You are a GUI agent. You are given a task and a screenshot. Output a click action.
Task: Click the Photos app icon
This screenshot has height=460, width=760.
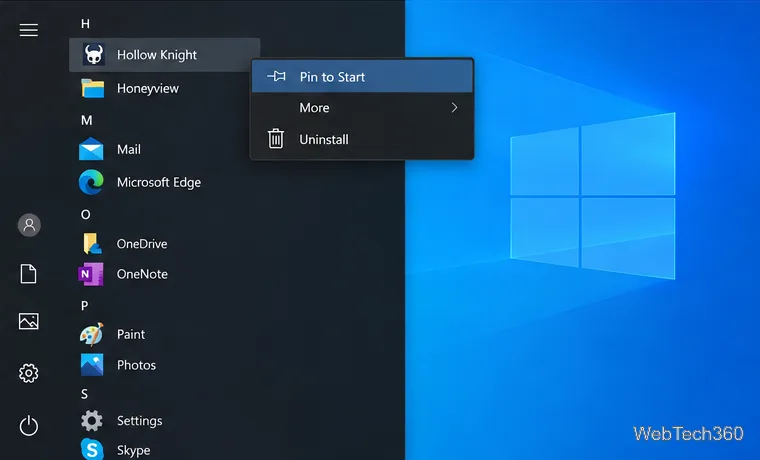click(x=92, y=365)
